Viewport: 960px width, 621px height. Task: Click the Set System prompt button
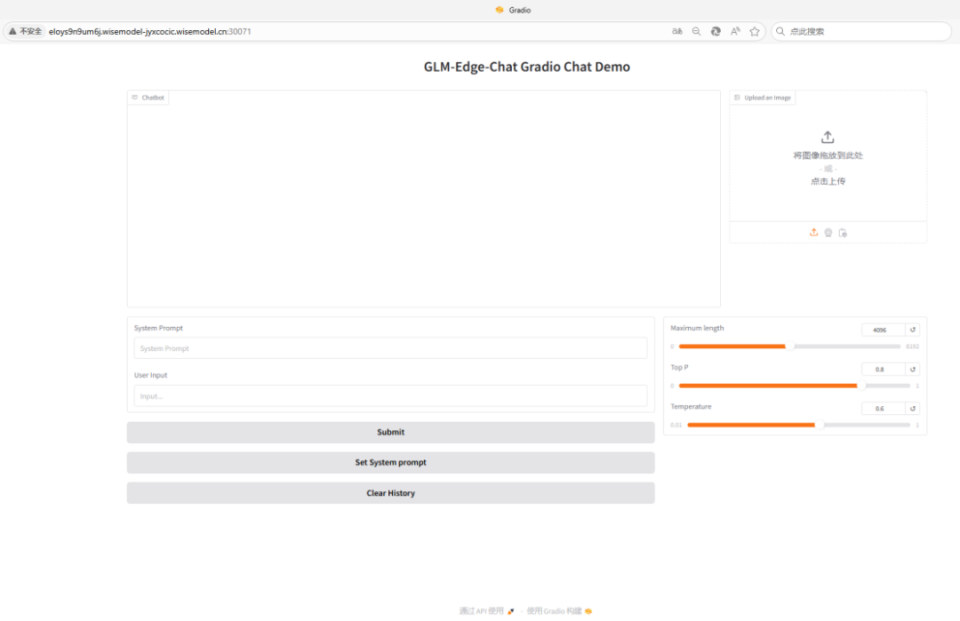click(390, 462)
